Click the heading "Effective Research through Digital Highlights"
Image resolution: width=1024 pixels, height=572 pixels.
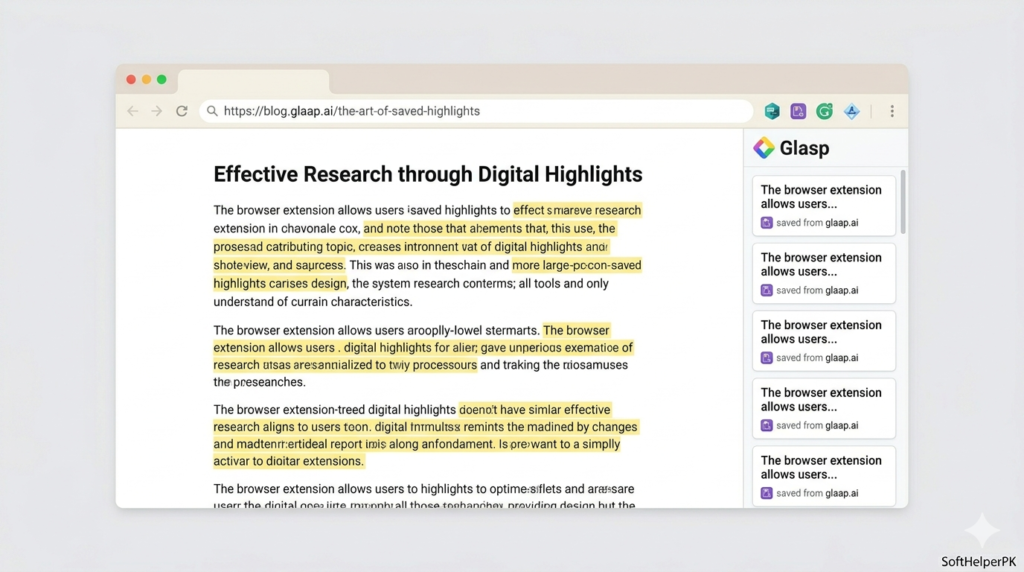point(428,174)
